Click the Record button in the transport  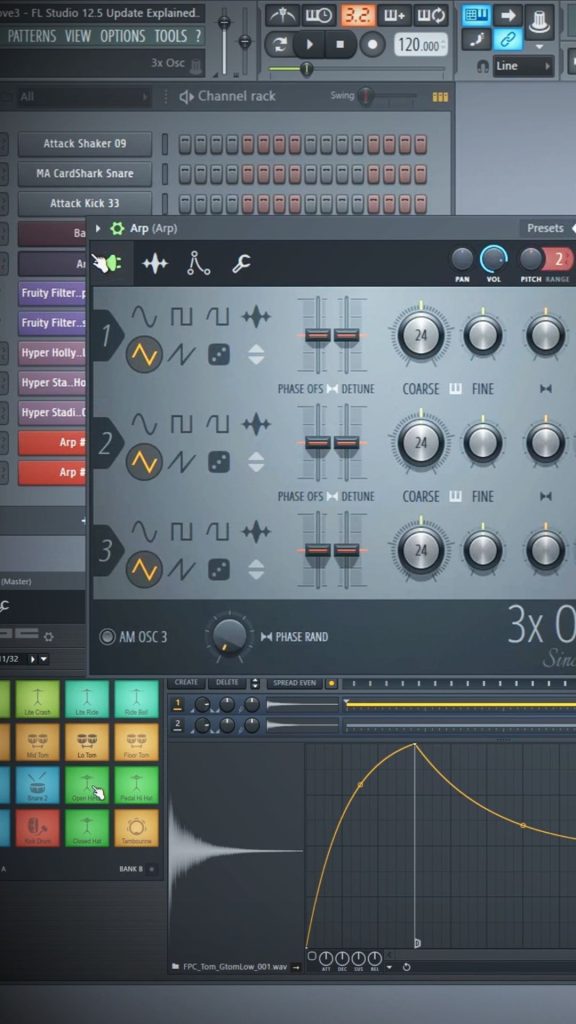[x=372, y=45]
